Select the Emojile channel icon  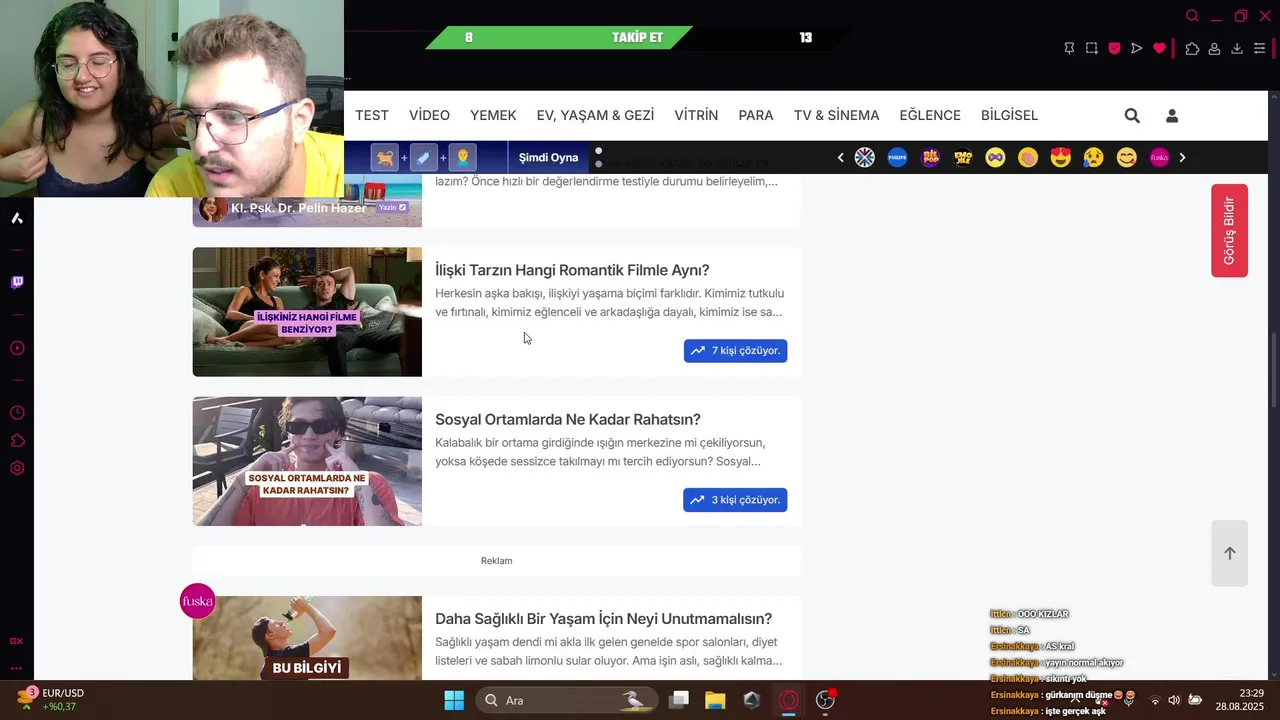[x=963, y=157]
